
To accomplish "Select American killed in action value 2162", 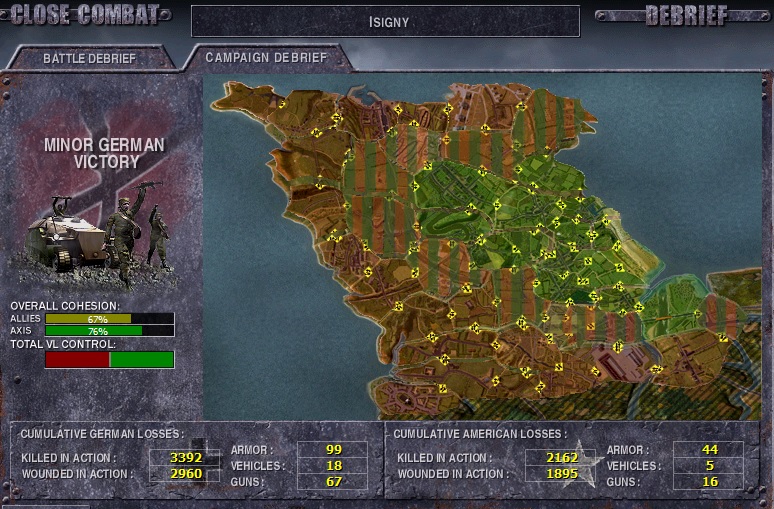I will coord(562,458).
